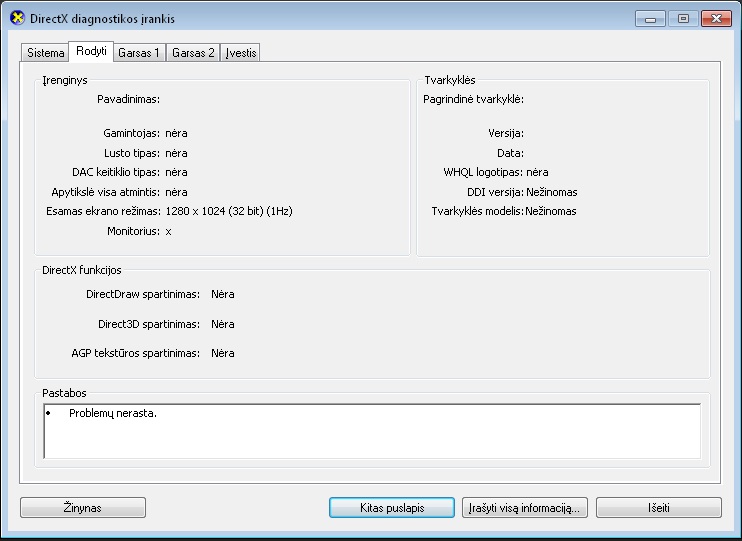This screenshot has width=742, height=541.
Task: Click the window title 'DirectX diagnostikos įrankis'
Action: point(102,19)
